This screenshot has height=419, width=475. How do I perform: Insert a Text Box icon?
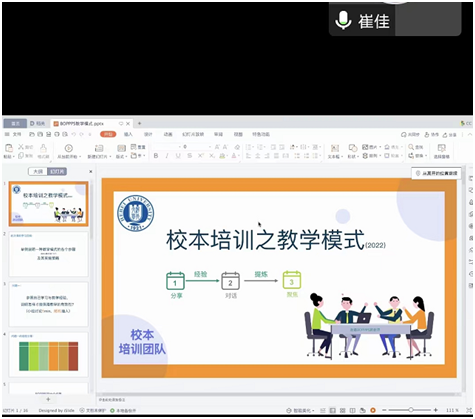click(x=335, y=148)
